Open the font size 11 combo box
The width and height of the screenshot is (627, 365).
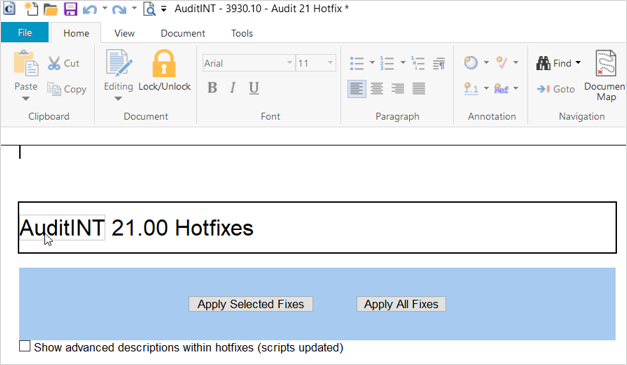click(315, 63)
